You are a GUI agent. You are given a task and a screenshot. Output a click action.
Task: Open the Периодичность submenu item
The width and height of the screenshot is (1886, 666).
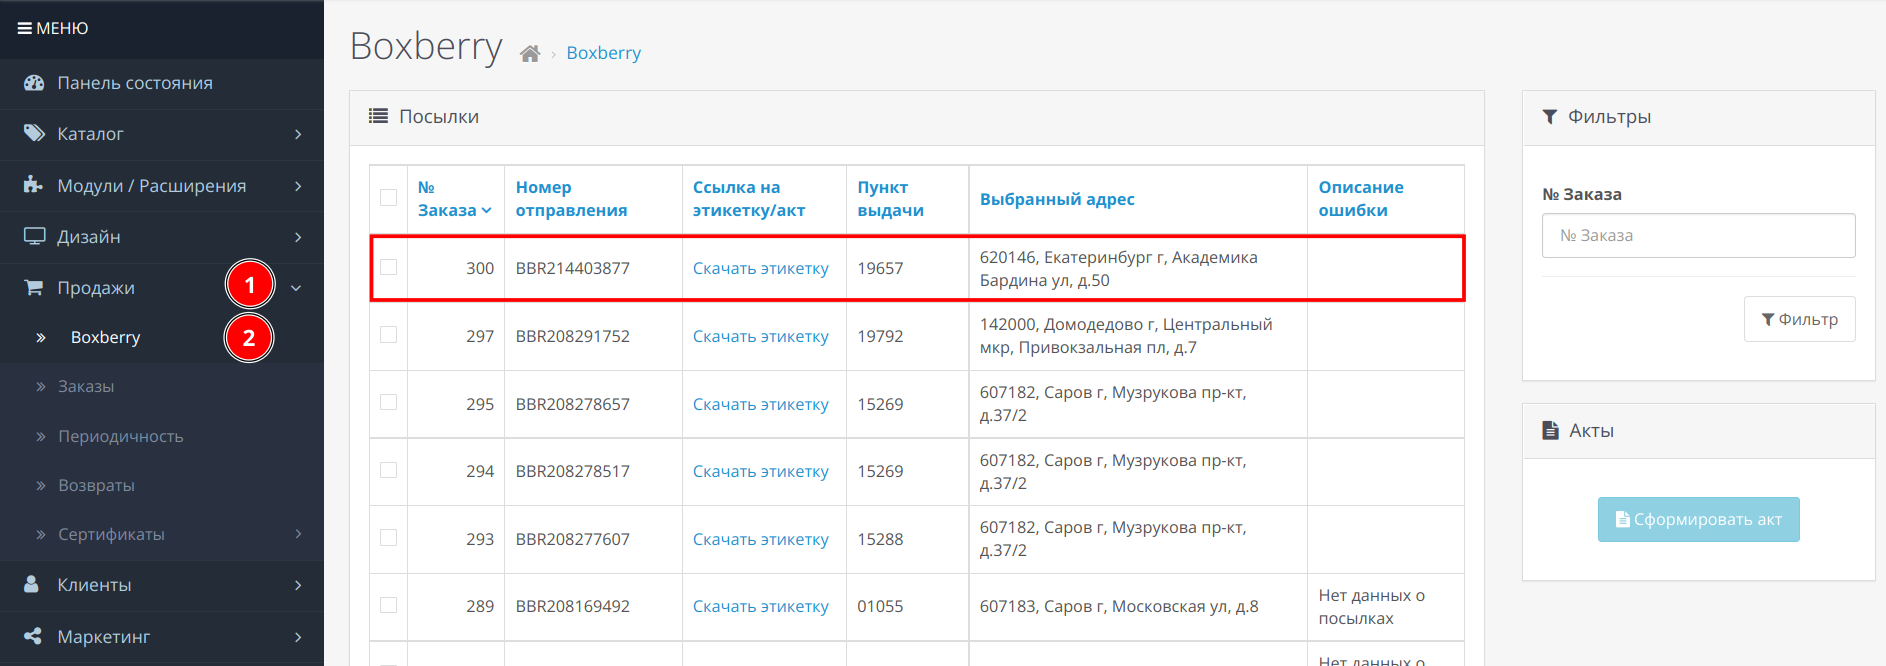[x=121, y=436]
